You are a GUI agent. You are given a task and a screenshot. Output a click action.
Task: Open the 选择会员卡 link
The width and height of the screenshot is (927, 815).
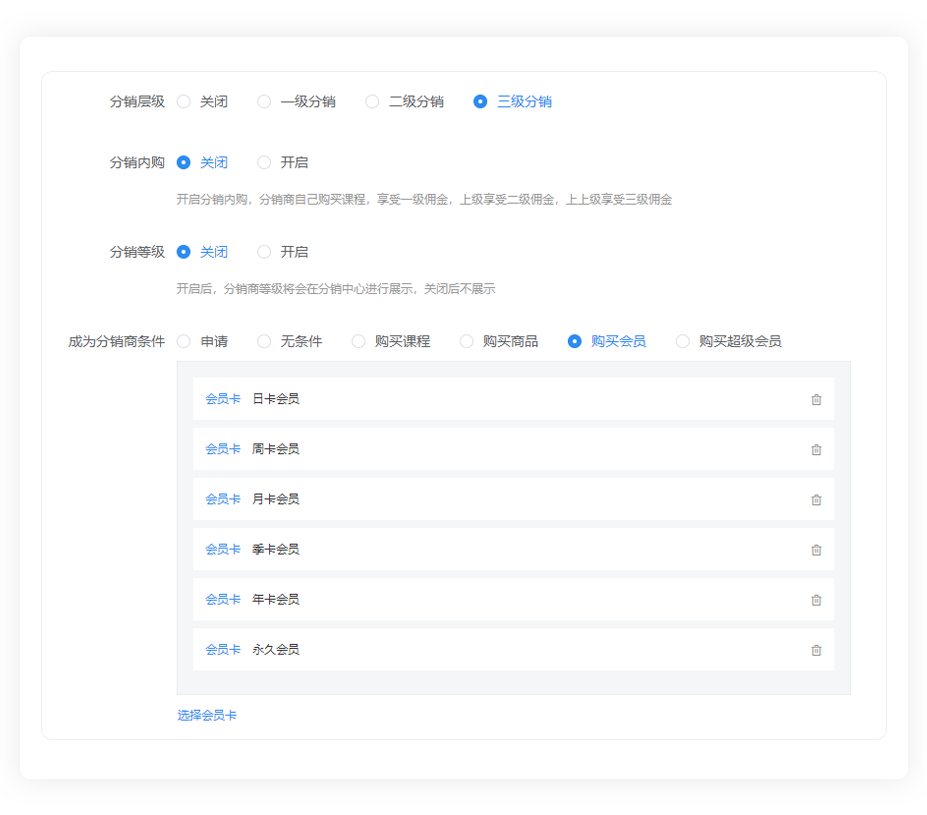(x=207, y=715)
